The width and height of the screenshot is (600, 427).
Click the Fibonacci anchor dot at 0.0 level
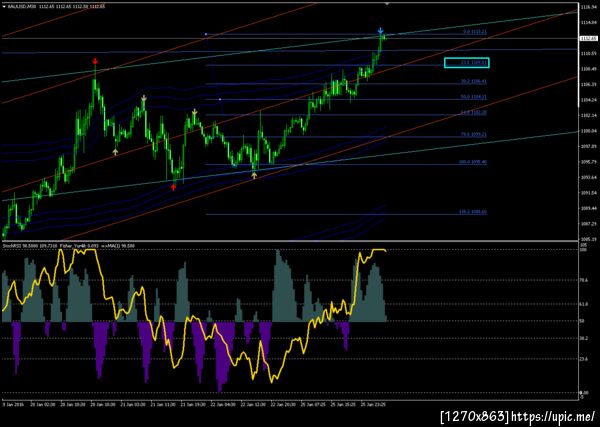pos(206,34)
